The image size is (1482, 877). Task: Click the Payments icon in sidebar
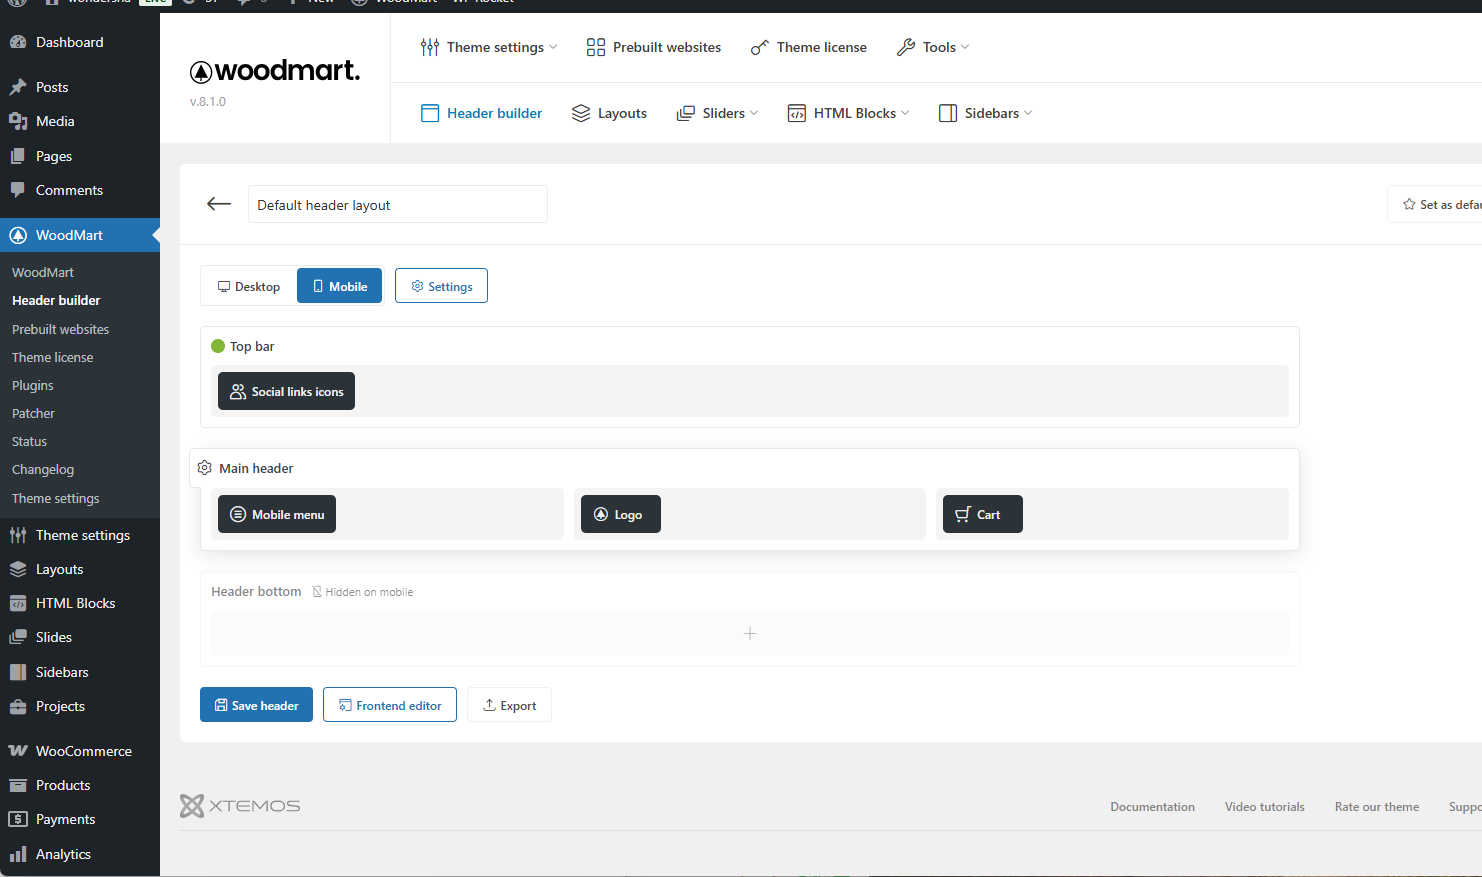[18, 819]
